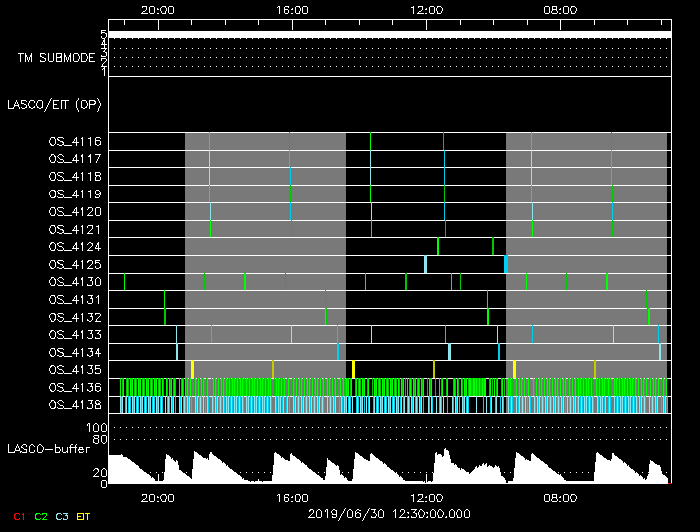Screen dimensions: 700x532
Task: Click the LASCO-buffer 20 scale value
Action: pos(100,473)
